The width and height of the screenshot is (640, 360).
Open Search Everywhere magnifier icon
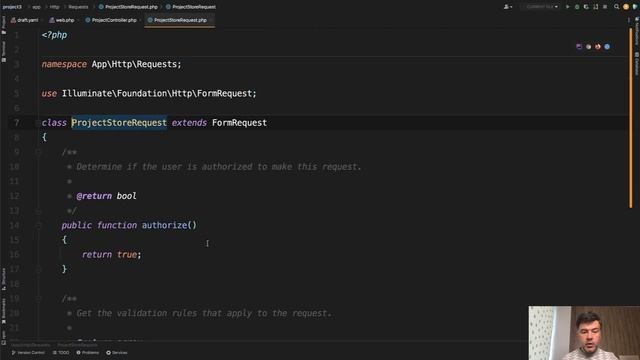[x=616, y=7]
